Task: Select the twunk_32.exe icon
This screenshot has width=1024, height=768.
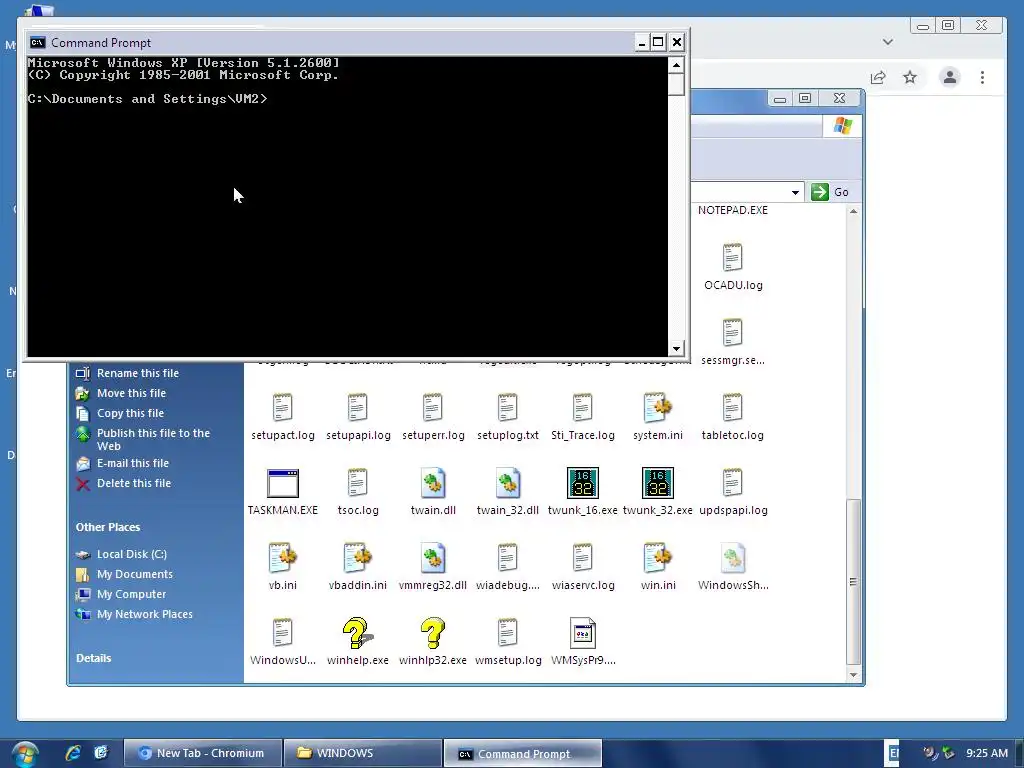Action: point(658,483)
